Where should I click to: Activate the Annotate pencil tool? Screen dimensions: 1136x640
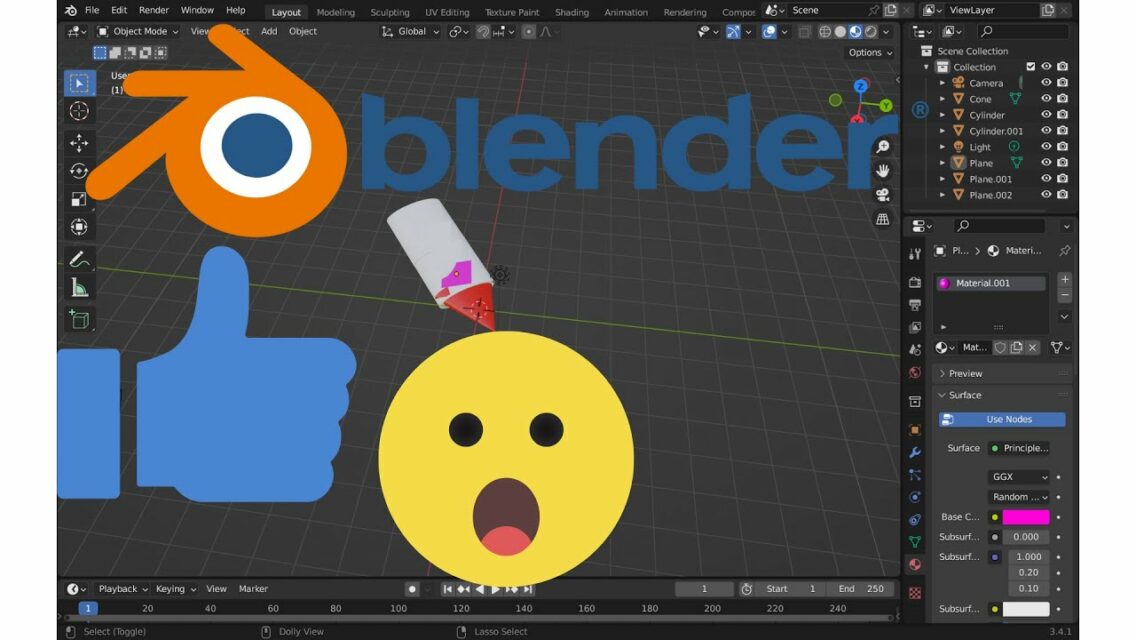coord(79,259)
